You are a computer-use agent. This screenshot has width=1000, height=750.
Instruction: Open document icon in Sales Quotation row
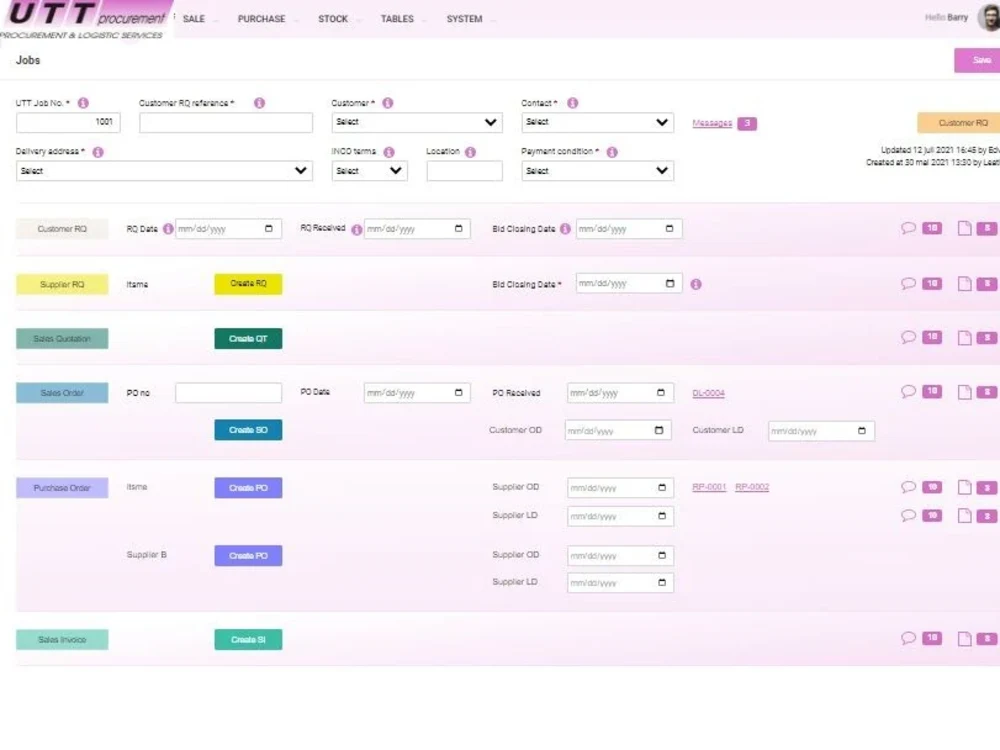pos(964,337)
